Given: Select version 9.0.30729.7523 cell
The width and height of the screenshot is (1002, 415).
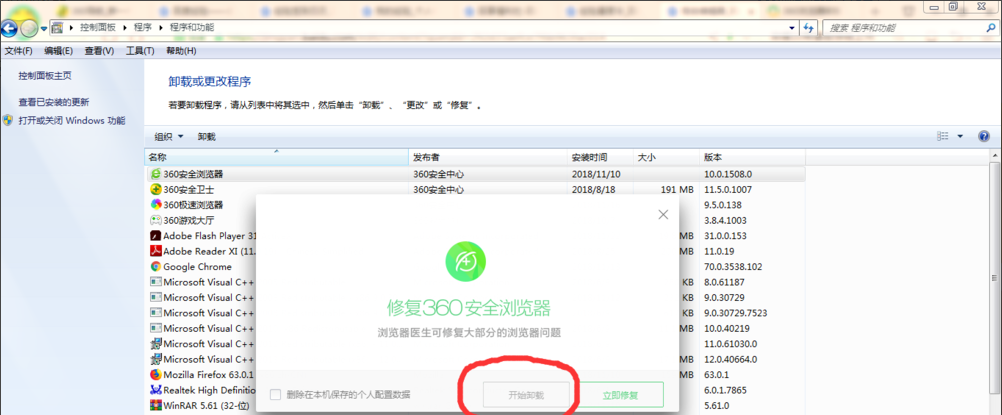Looking at the screenshot, I should 736,313.
